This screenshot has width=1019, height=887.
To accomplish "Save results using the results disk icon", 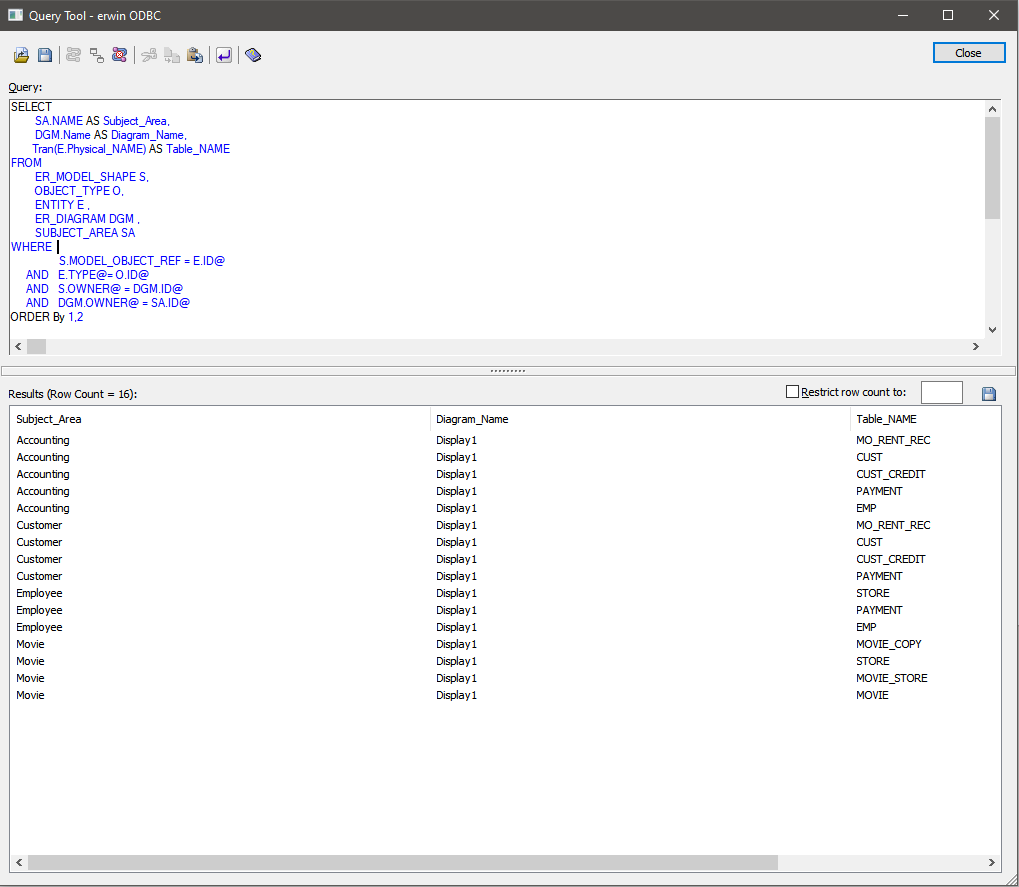I will coord(989,394).
